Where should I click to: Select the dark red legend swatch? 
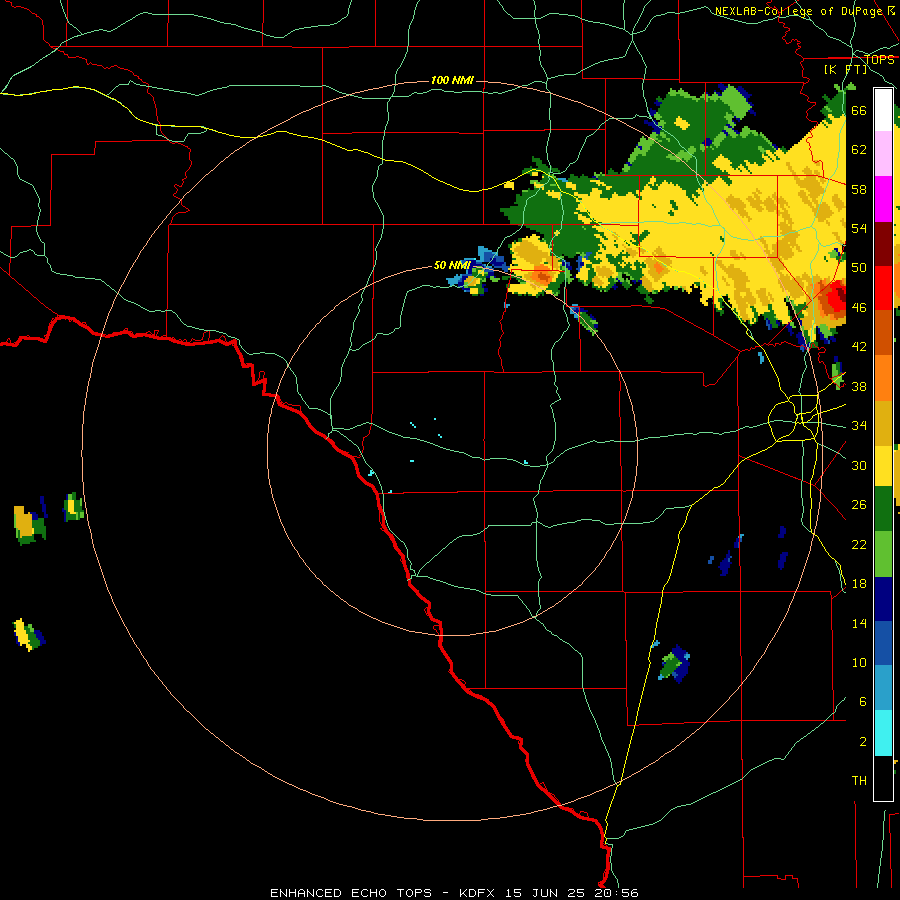pos(883,243)
